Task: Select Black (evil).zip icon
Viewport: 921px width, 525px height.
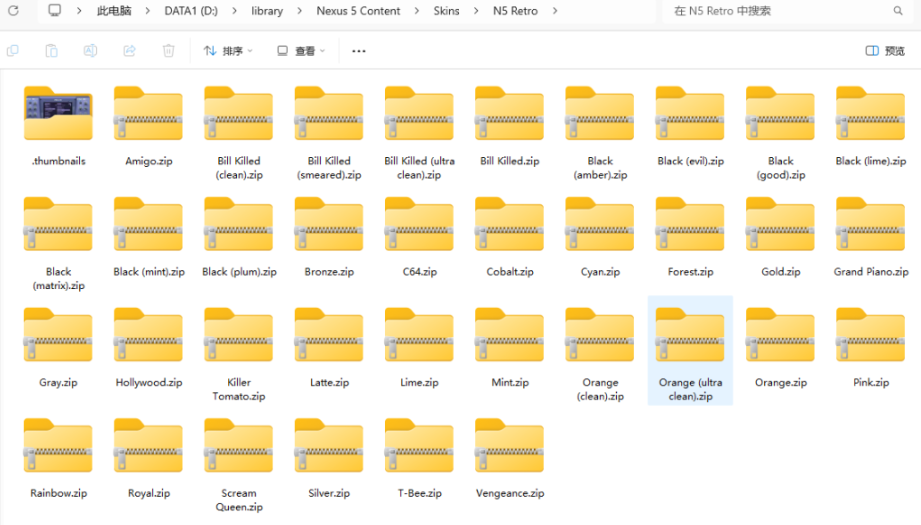Action: (690, 113)
